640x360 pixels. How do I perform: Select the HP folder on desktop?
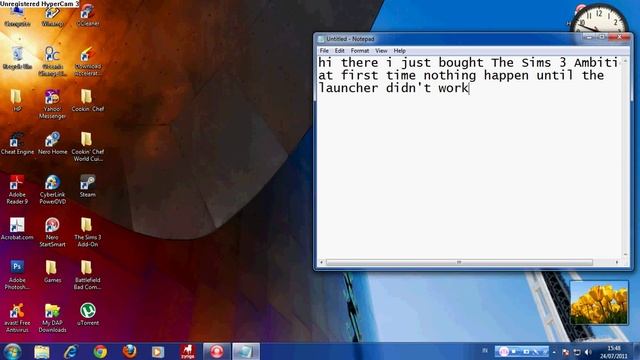17,100
